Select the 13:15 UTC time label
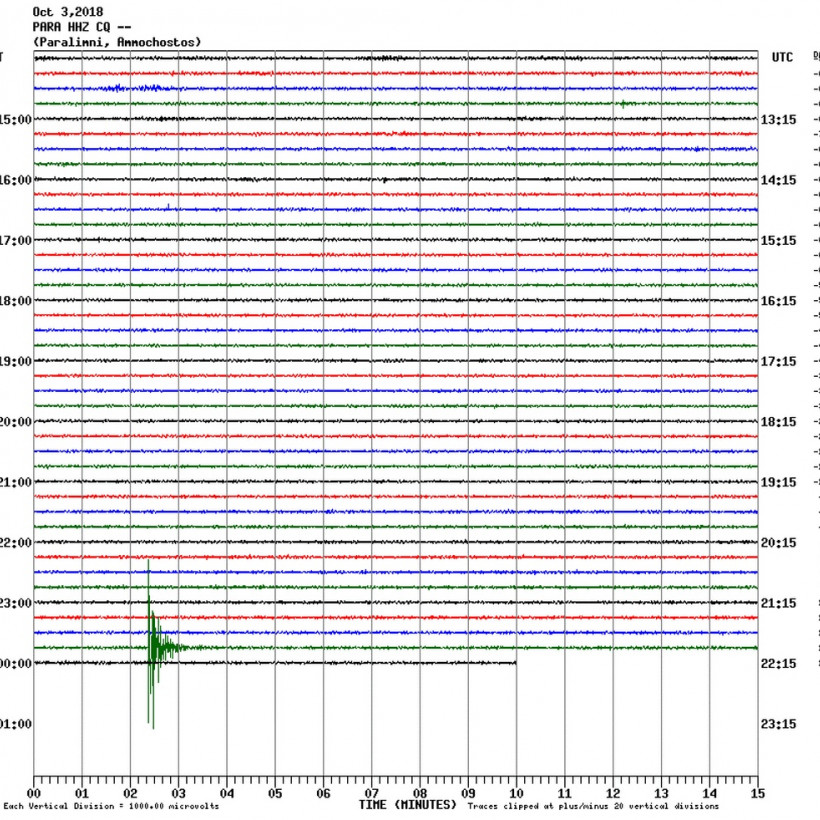The height and width of the screenshot is (820, 820). pyautogui.click(x=778, y=120)
